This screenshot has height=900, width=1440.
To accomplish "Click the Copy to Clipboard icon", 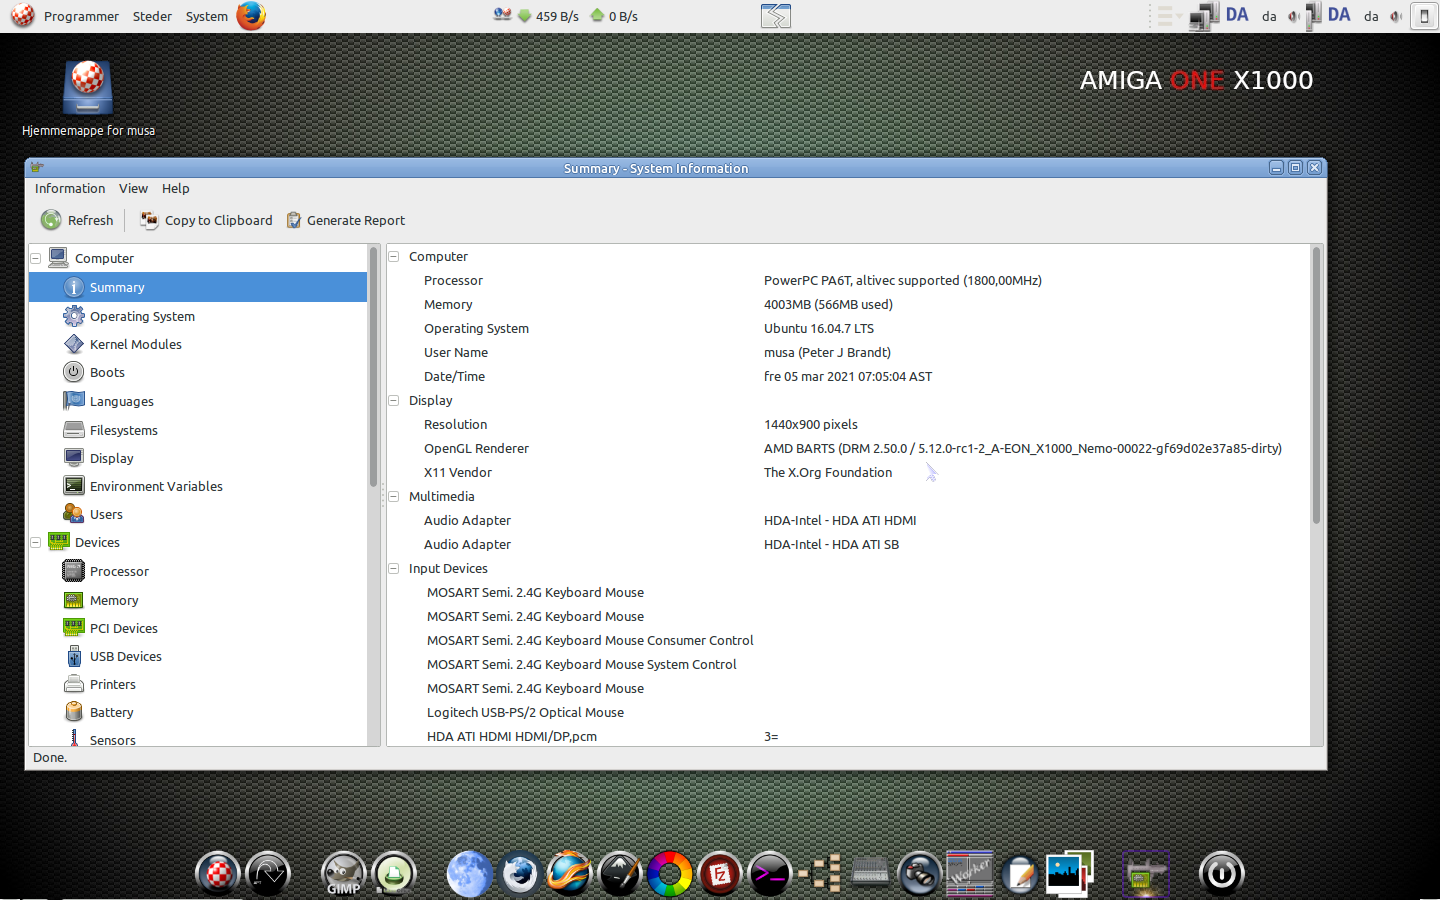I will 149,220.
